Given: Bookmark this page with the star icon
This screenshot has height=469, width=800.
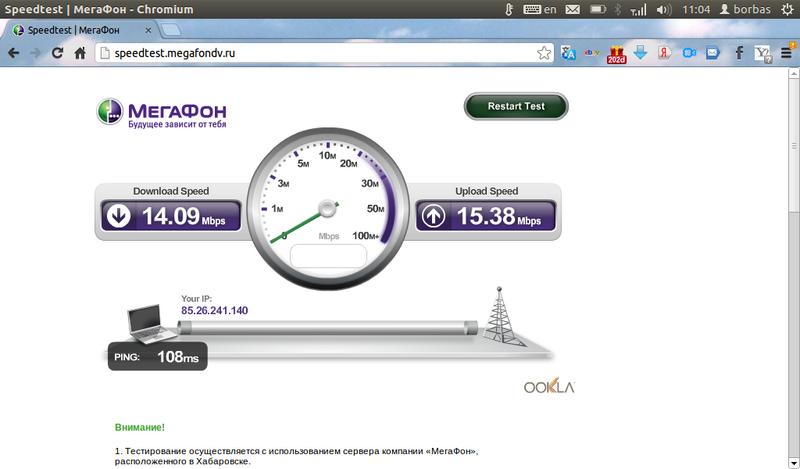Looking at the screenshot, I should pos(544,53).
